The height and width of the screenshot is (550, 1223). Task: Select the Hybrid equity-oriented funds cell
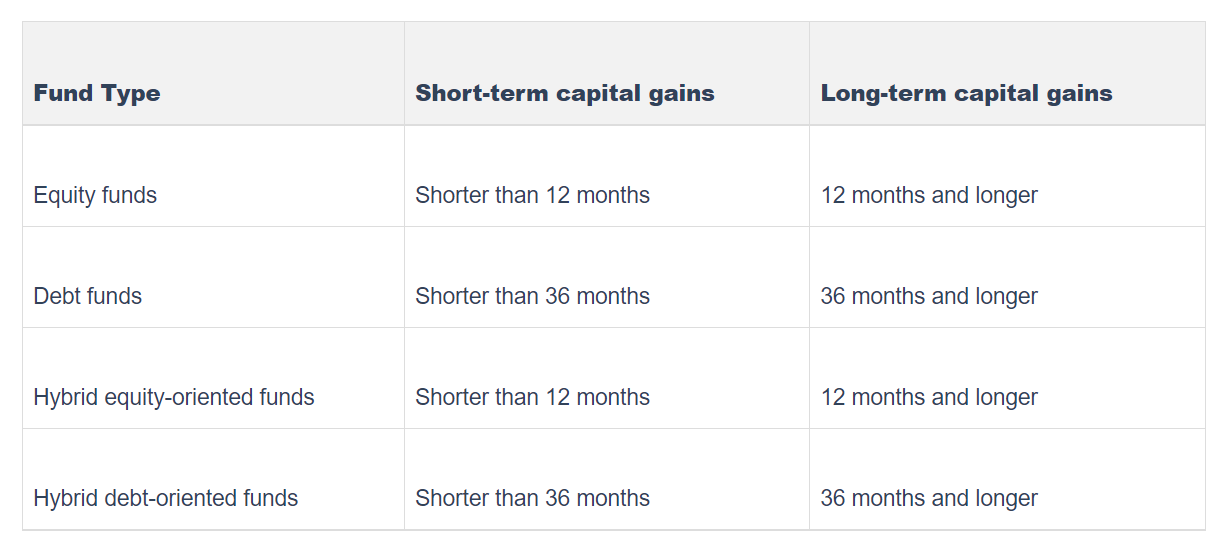tap(174, 397)
